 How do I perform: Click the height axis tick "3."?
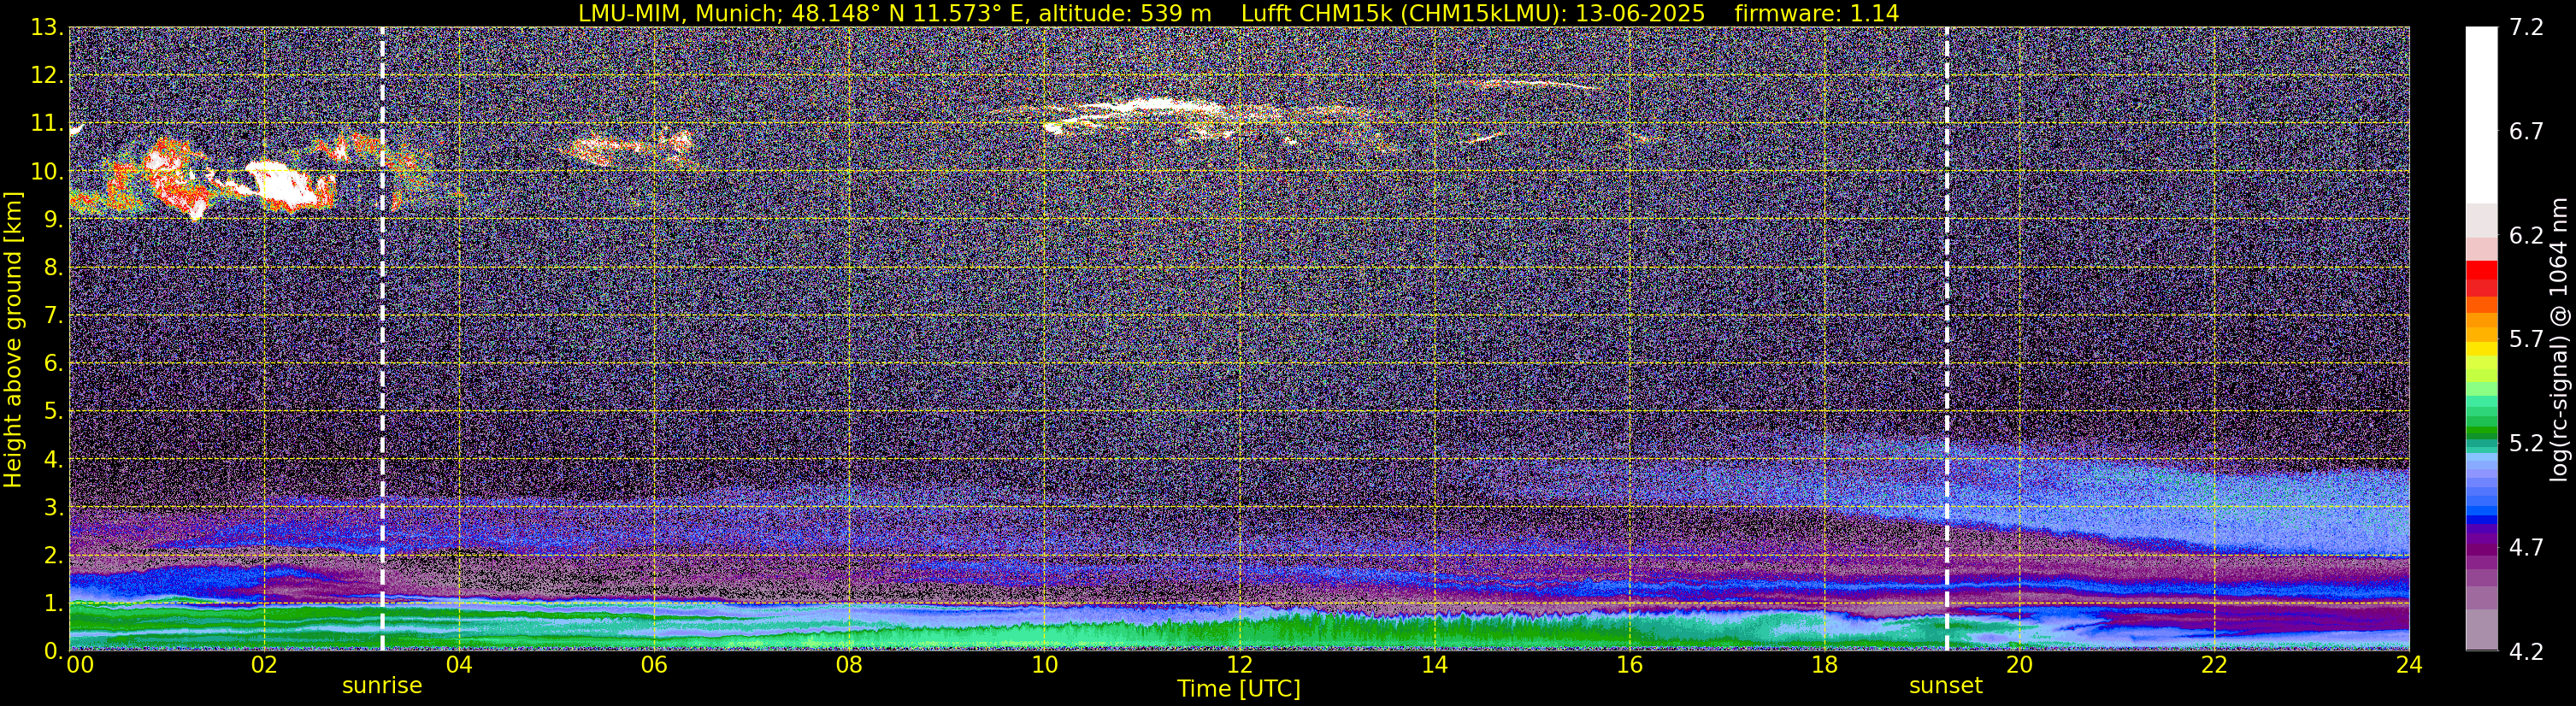[x=54, y=507]
